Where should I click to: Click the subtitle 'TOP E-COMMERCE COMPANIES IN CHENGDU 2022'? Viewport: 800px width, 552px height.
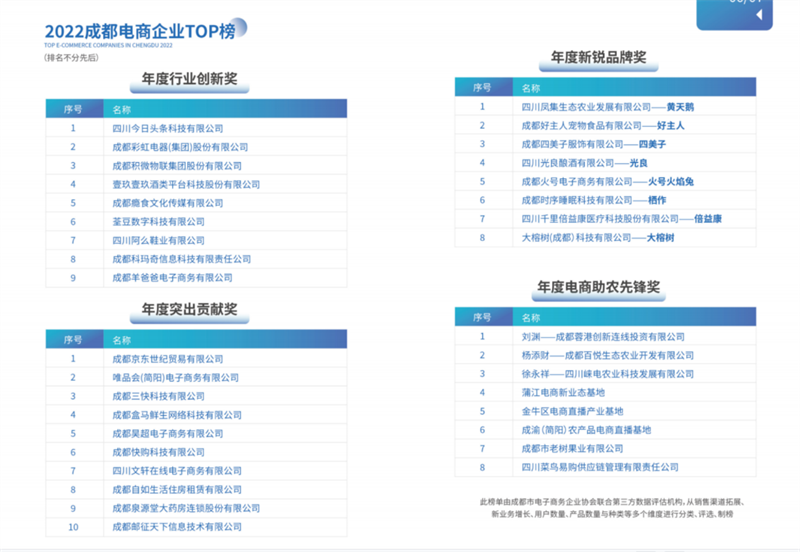[x=108, y=45]
